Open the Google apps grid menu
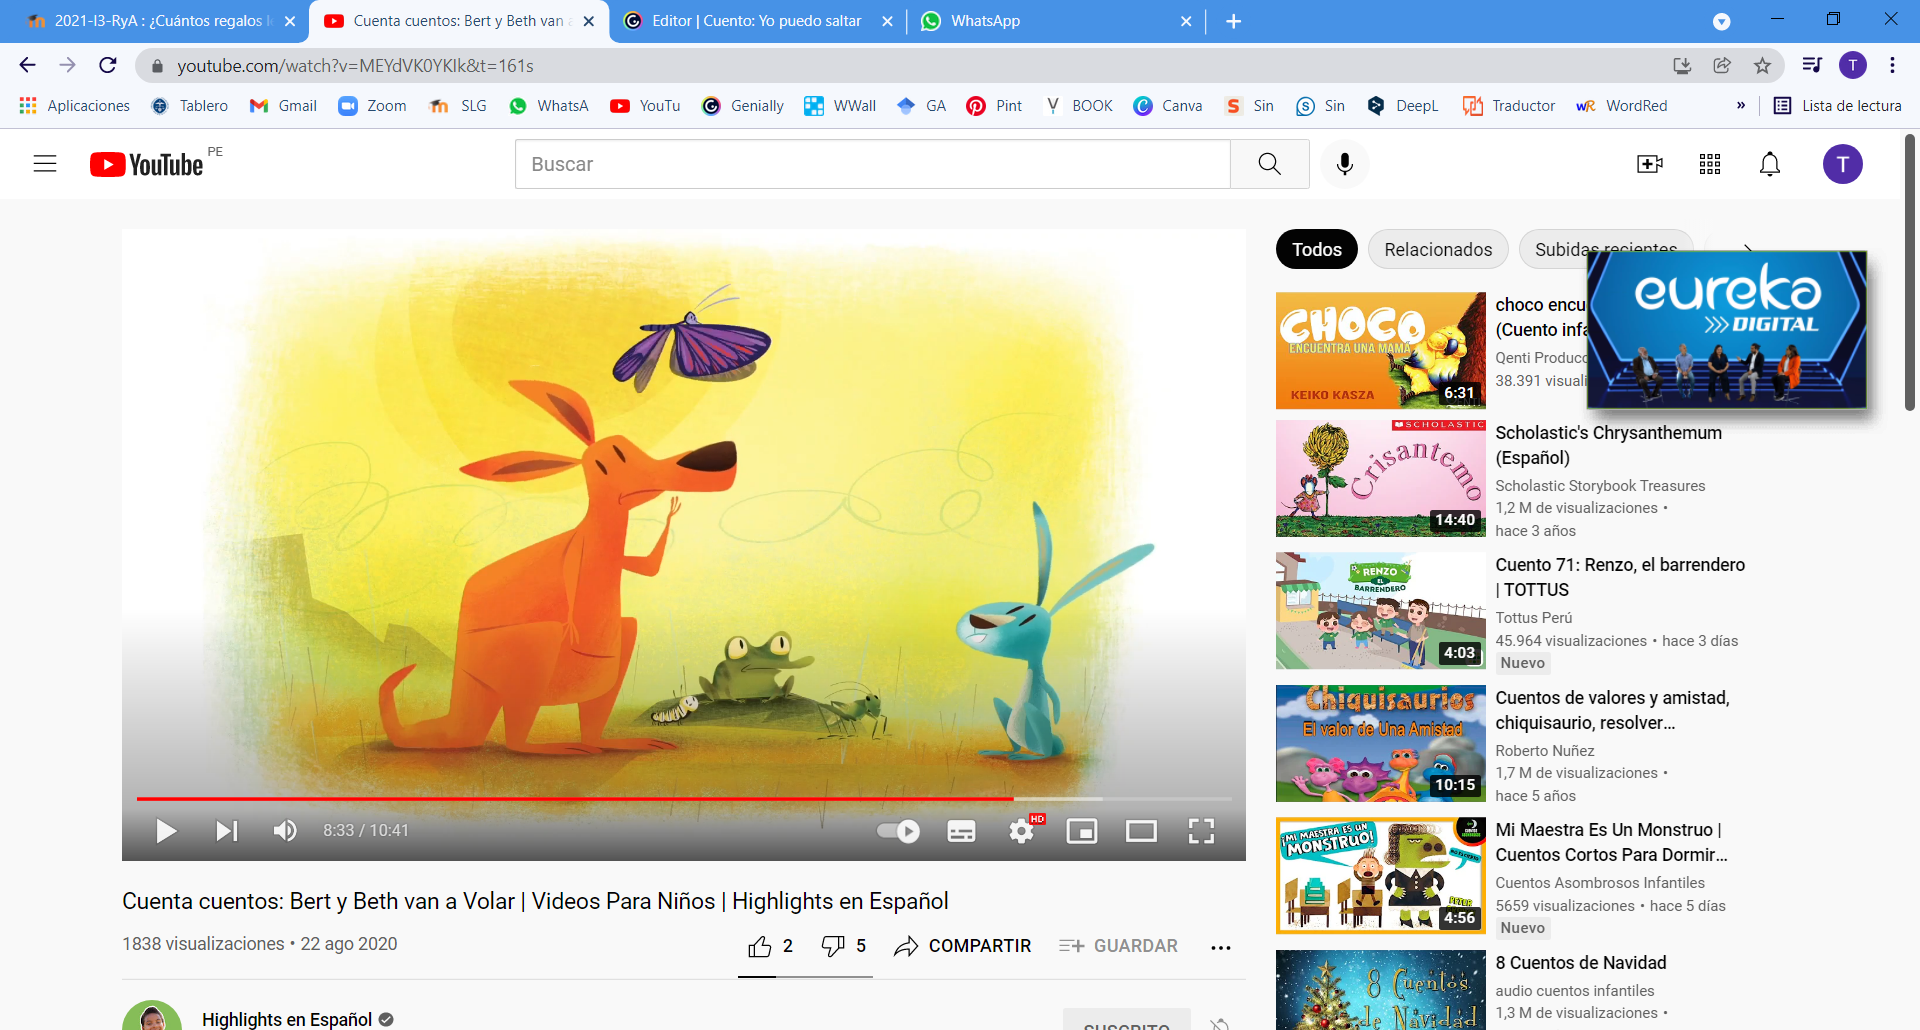This screenshot has height=1030, width=1920. pyautogui.click(x=1709, y=164)
